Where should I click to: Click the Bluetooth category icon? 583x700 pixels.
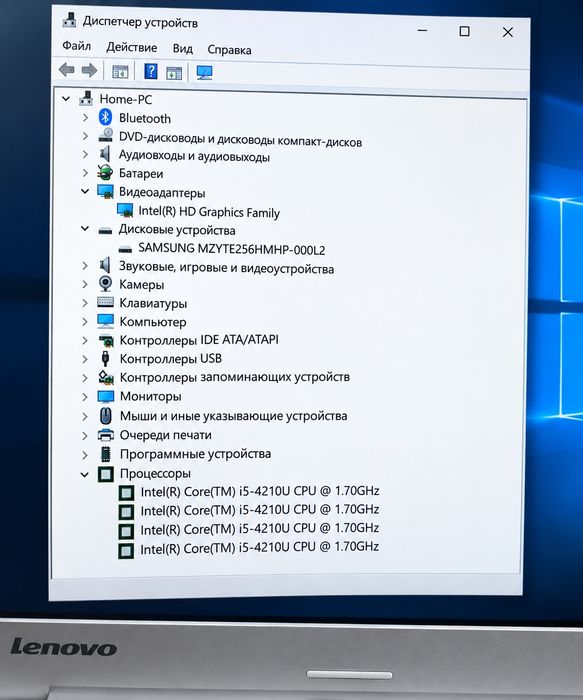(105, 117)
